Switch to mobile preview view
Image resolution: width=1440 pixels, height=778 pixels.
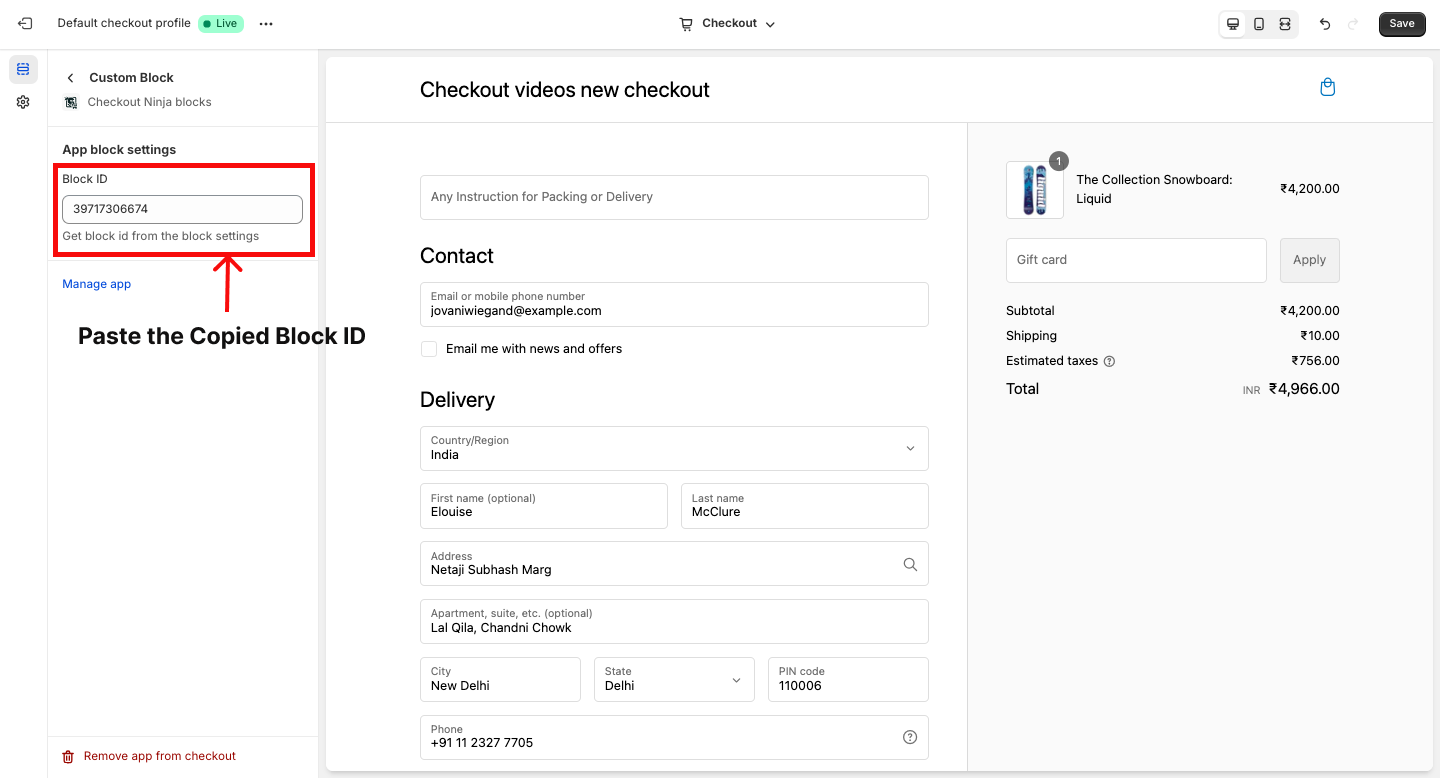(1259, 24)
